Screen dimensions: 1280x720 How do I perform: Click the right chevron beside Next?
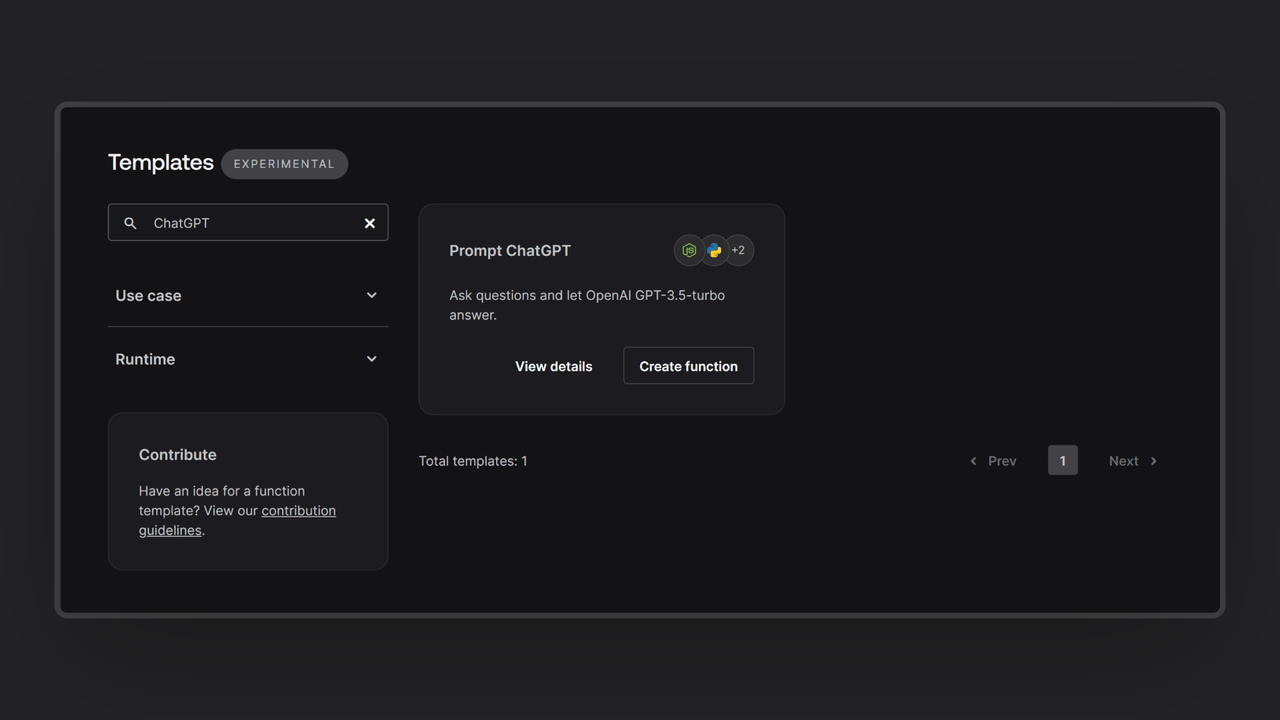tap(1154, 461)
